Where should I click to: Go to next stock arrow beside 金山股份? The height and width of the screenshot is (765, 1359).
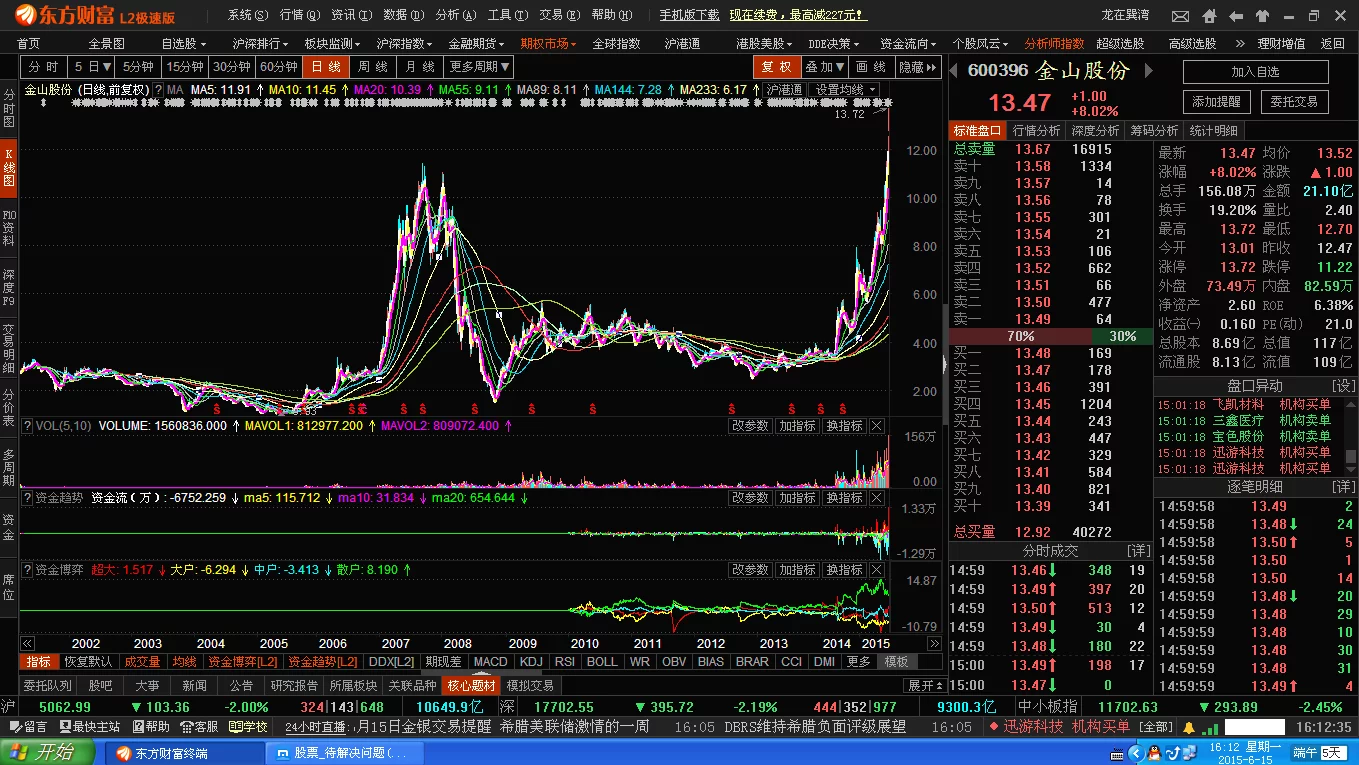pyautogui.click(x=1147, y=70)
